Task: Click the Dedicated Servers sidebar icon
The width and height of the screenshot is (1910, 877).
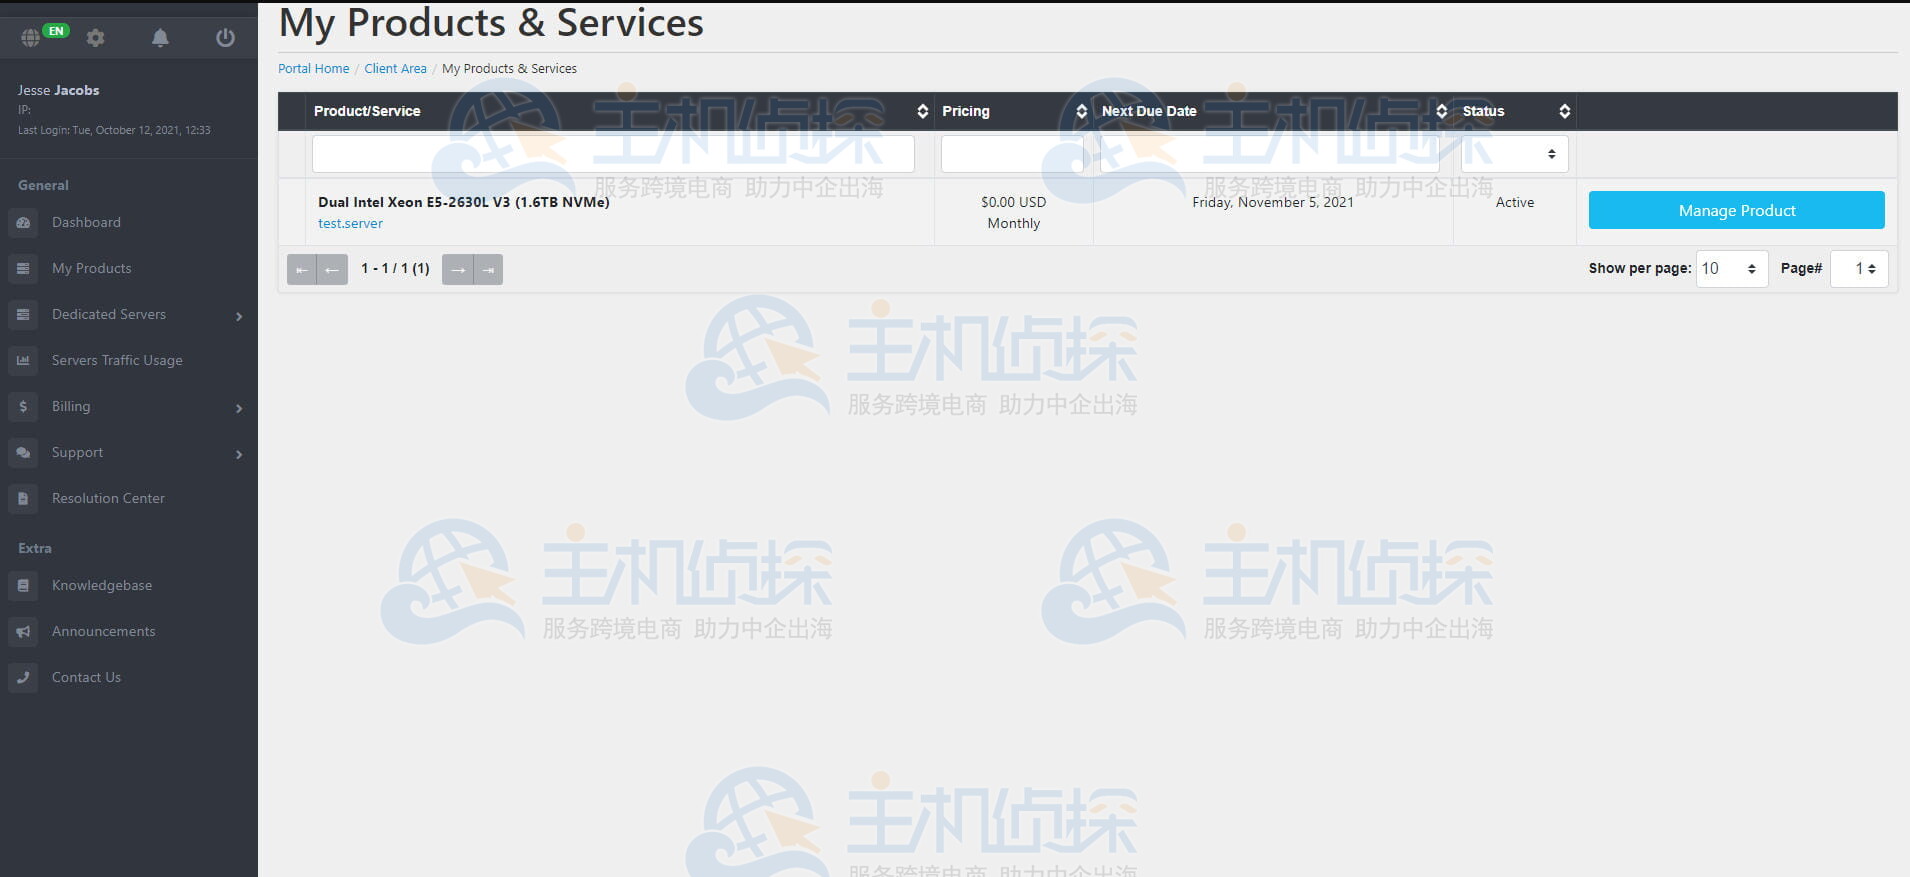Action: click(23, 314)
